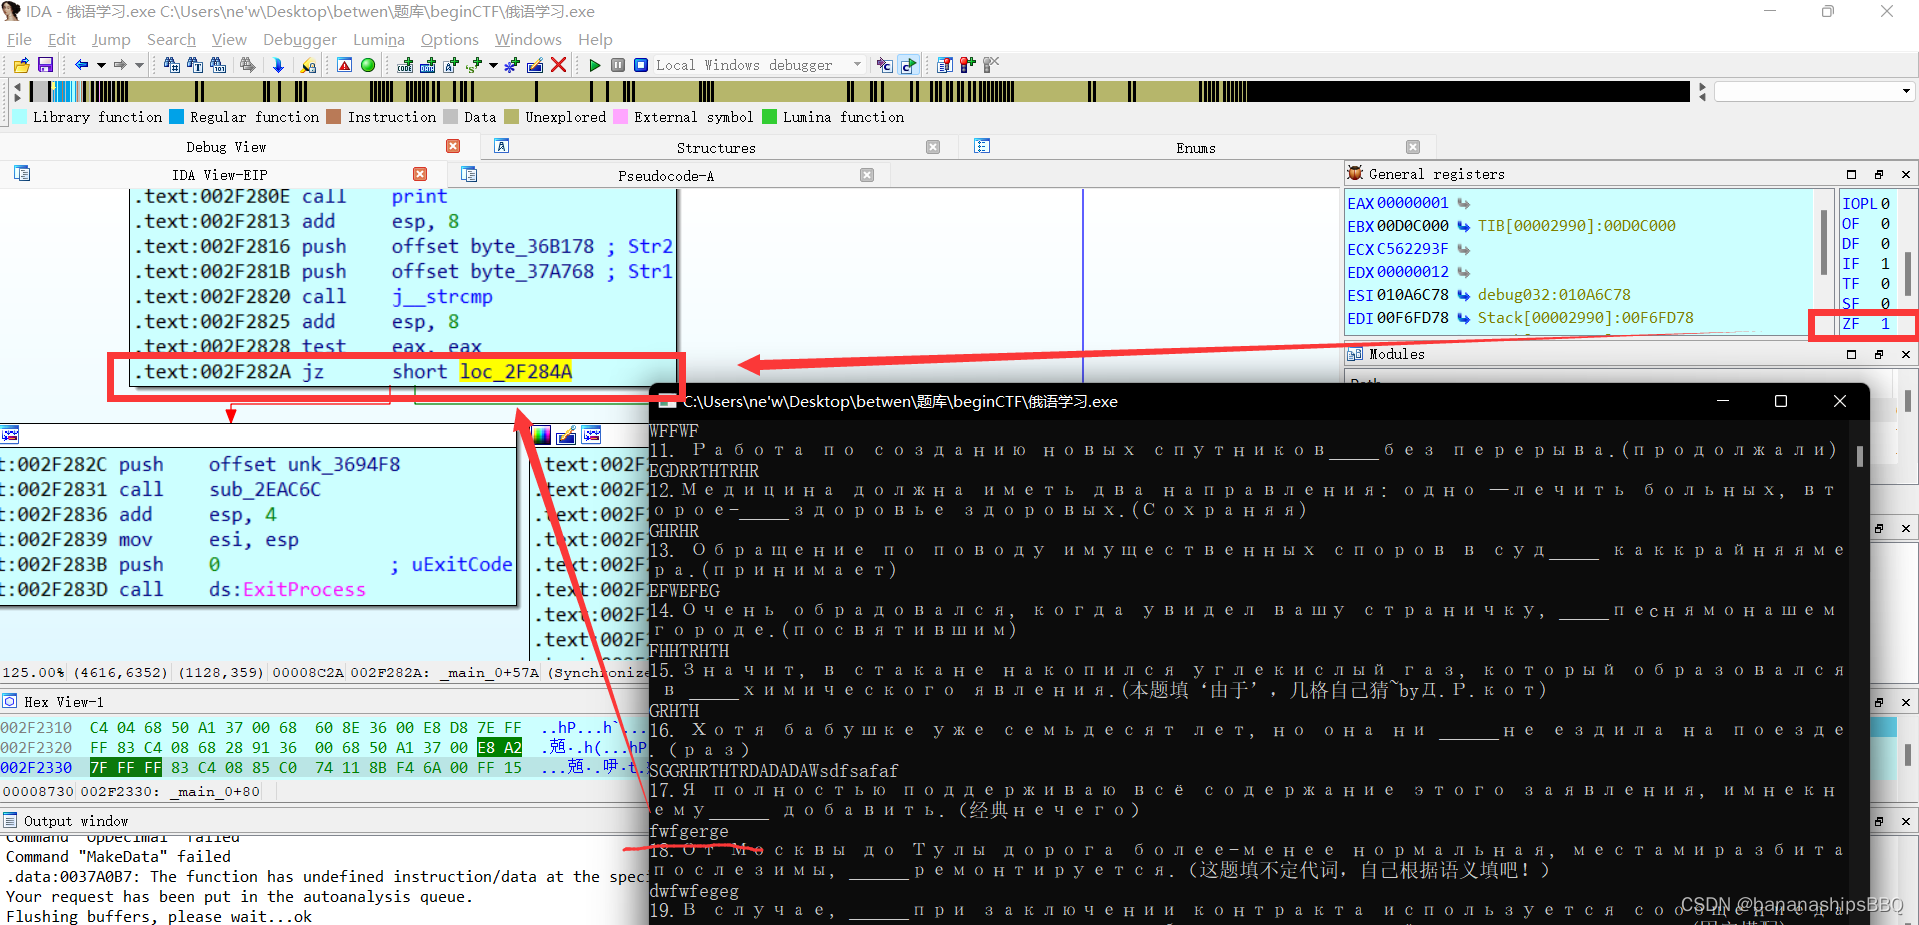Close the Structures tab

click(933, 147)
